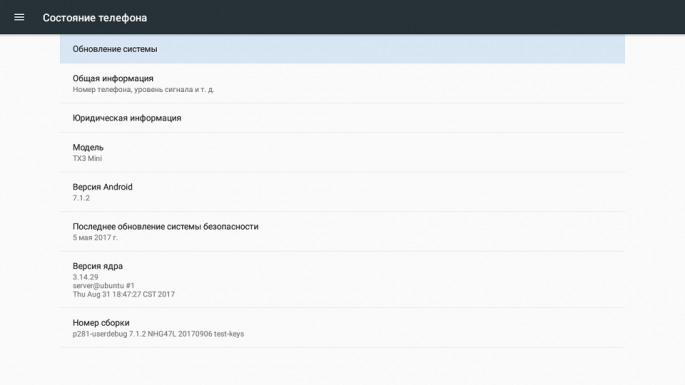Click the 3.14.29 kernel version number
Image resolution: width=685 pixels, height=385 pixels.
click(x=86, y=277)
